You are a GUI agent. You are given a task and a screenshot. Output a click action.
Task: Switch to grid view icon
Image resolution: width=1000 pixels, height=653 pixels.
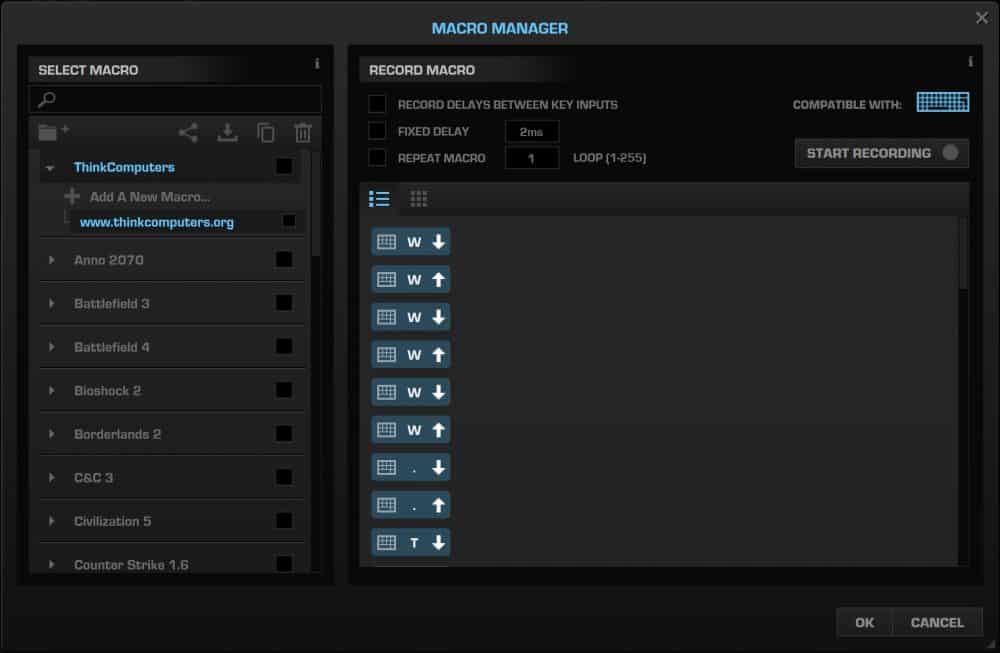tap(418, 199)
